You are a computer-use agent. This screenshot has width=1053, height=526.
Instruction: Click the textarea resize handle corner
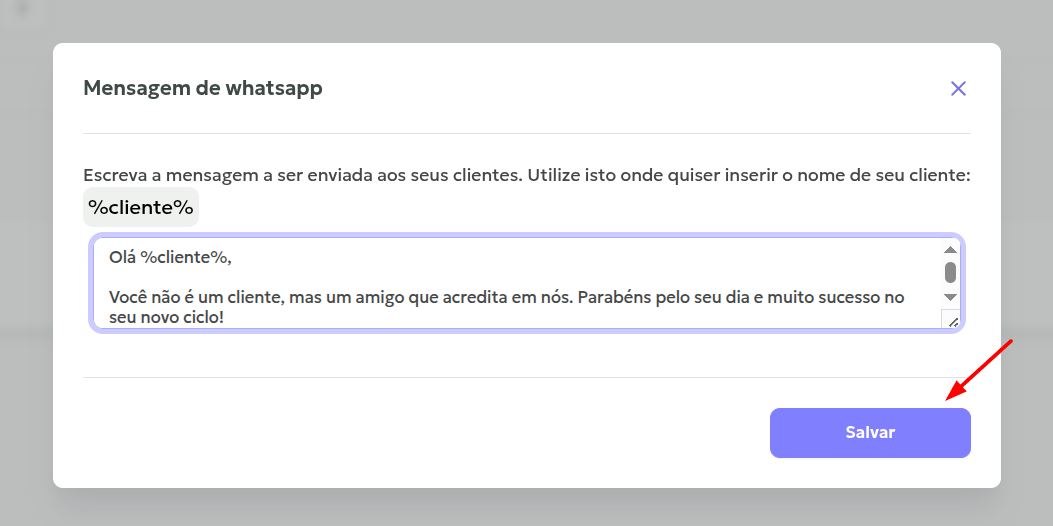click(x=951, y=320)
